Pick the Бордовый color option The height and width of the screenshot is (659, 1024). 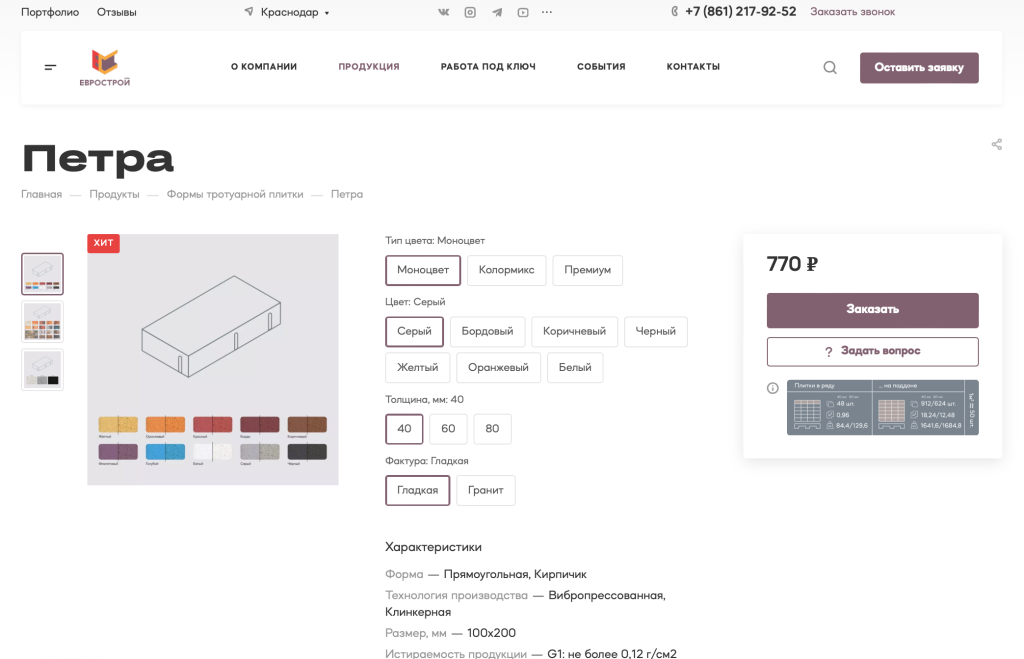coord(487,331)
